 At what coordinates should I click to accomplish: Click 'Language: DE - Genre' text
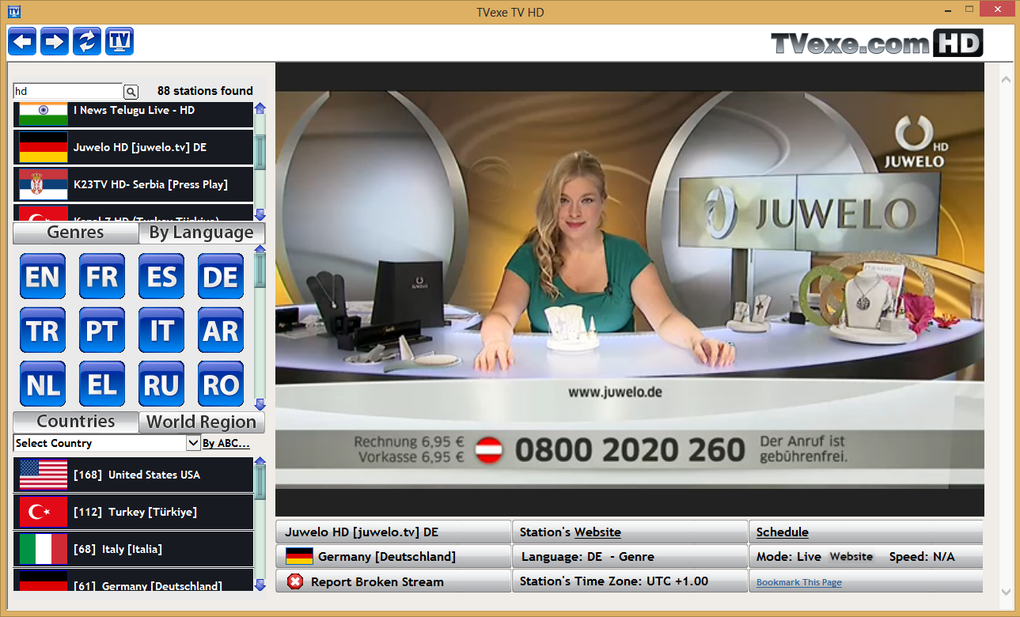587,556
